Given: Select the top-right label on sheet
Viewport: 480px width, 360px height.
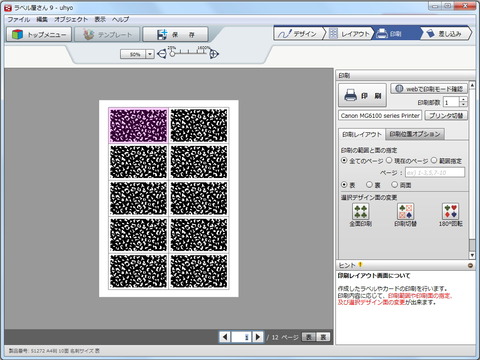Looking at the screenshot, I should click(x=199, y=125).
